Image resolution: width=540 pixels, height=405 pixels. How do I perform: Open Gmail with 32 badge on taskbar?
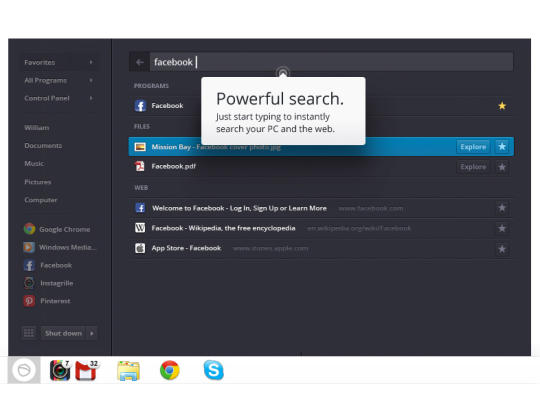point(86,371)
